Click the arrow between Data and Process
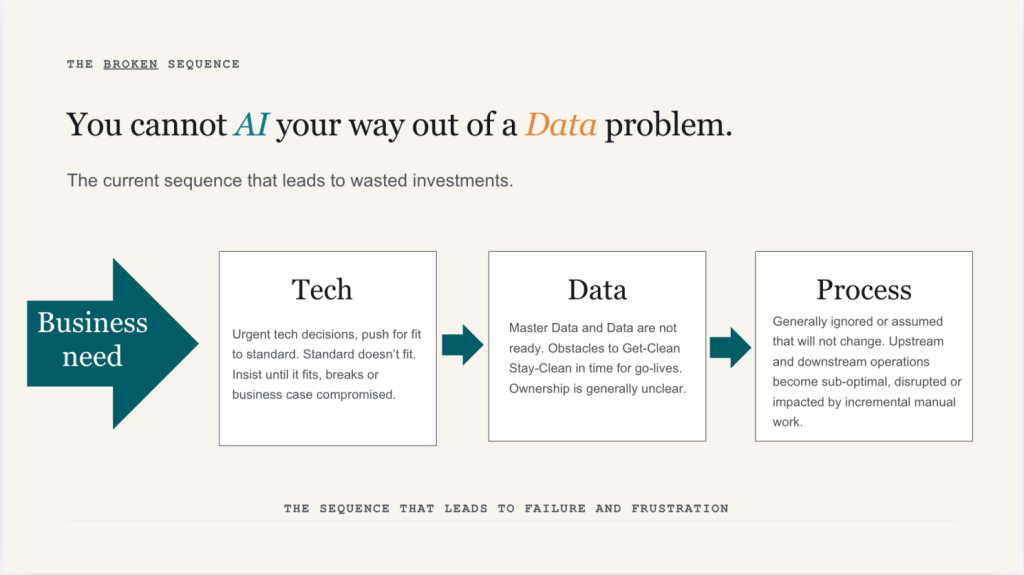Image resolution: width=1024 pixels, height=575 pixels. 730,347
